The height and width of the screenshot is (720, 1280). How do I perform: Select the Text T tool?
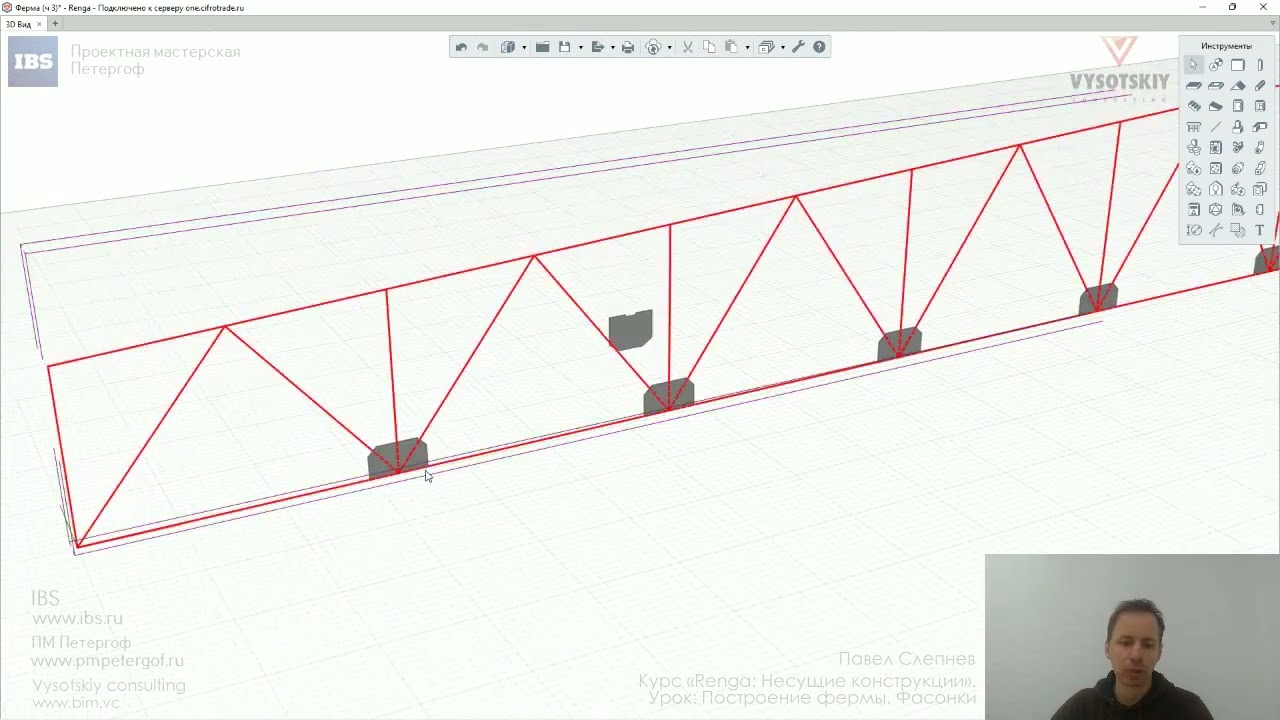(x=1260, y=230)
